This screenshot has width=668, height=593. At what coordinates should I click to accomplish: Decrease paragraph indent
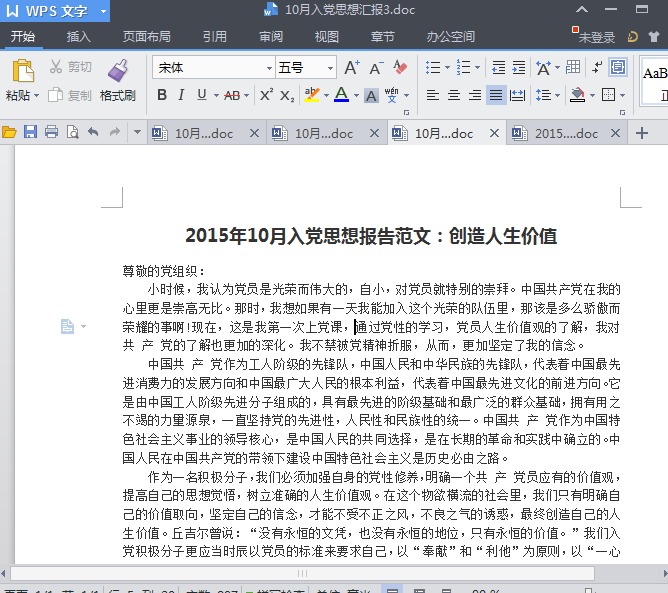(x=498, y=68)
